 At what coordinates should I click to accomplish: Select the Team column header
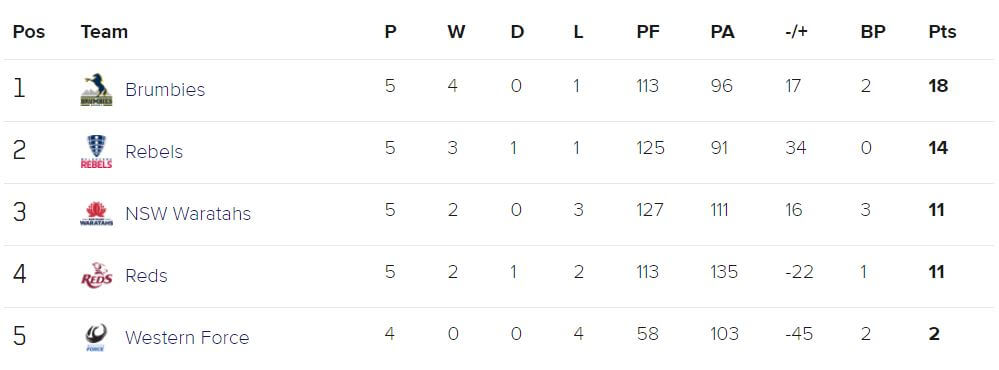[104, 32]
